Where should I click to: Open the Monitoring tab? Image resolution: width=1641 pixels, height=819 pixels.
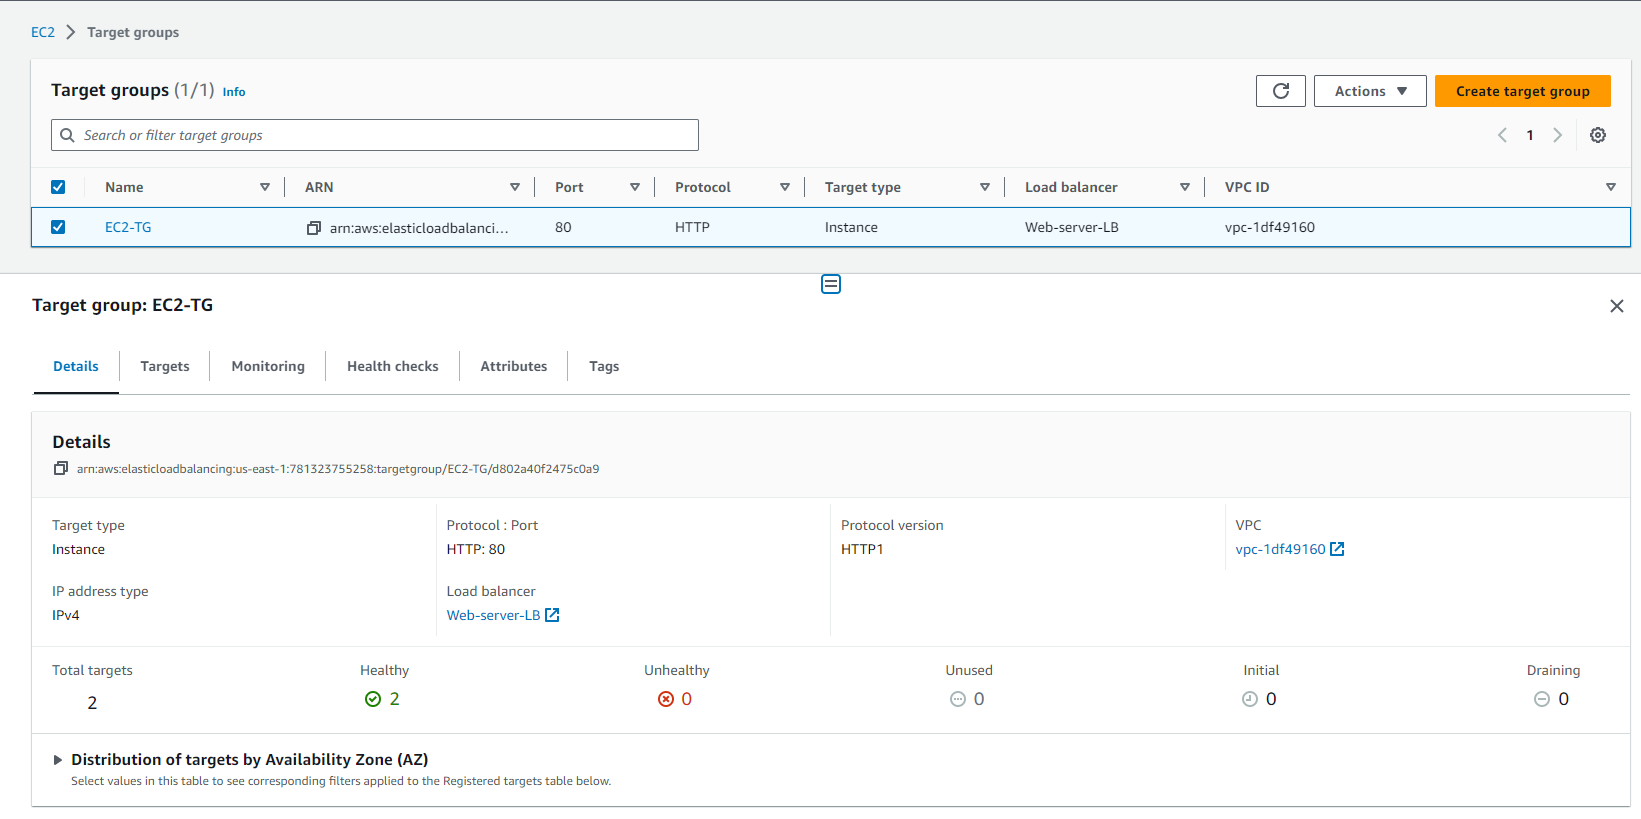pos(268,366)
